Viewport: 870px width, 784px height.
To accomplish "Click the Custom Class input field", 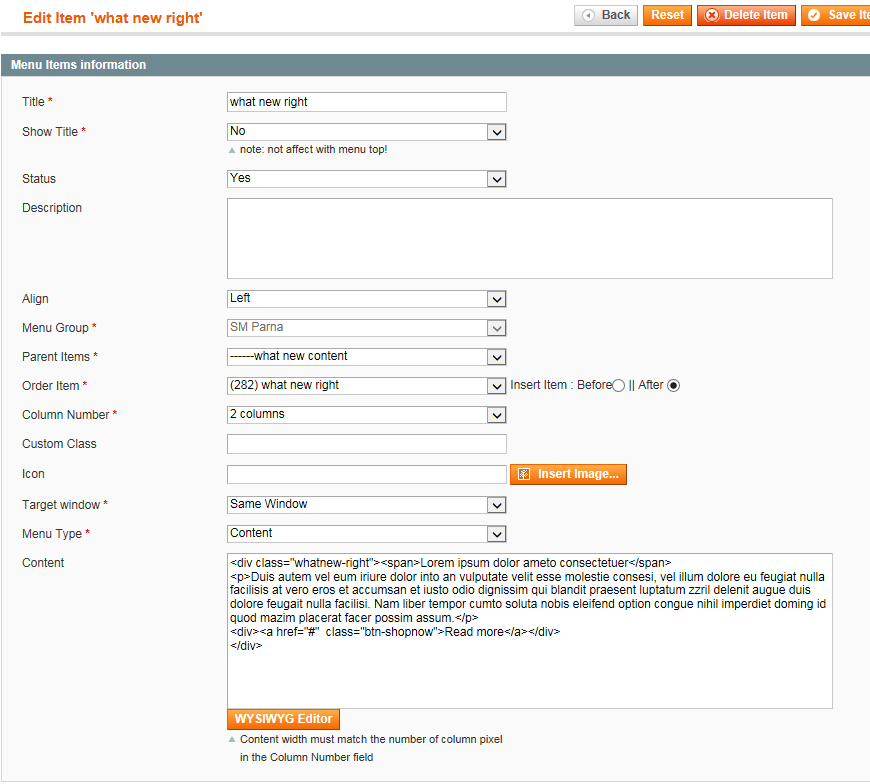I will point(366,444).
